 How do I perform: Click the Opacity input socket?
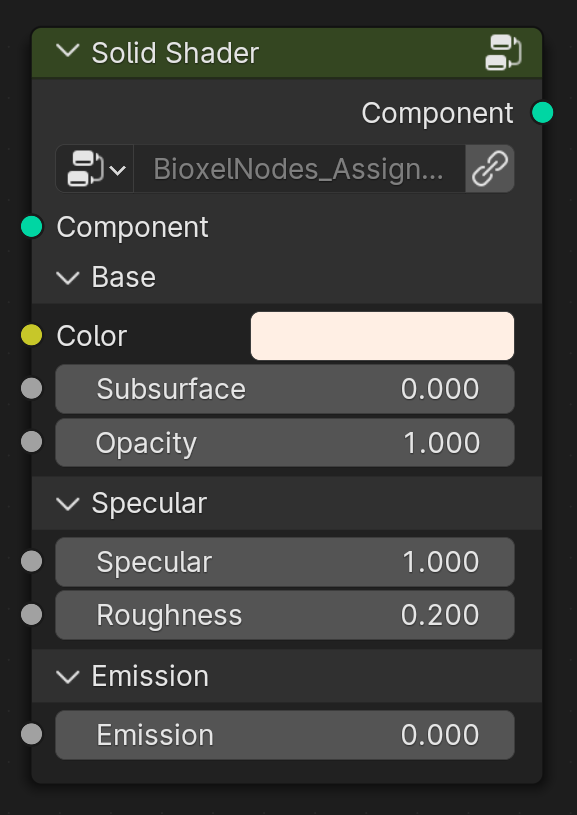pyautogui.click(x=32, y=442)
